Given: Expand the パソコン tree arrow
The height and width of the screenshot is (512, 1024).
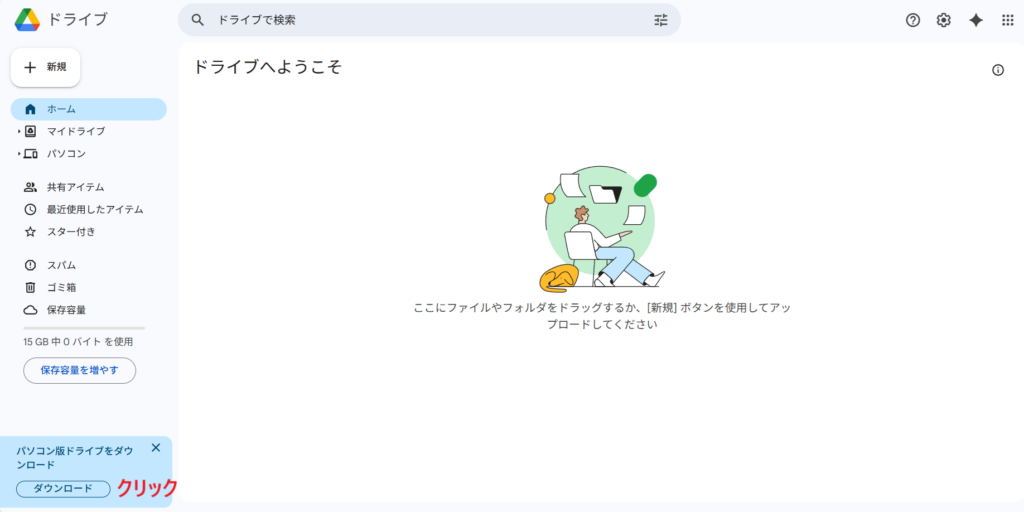Looking at the screenshot, I should pyautogui.click(x=18, y=154).
